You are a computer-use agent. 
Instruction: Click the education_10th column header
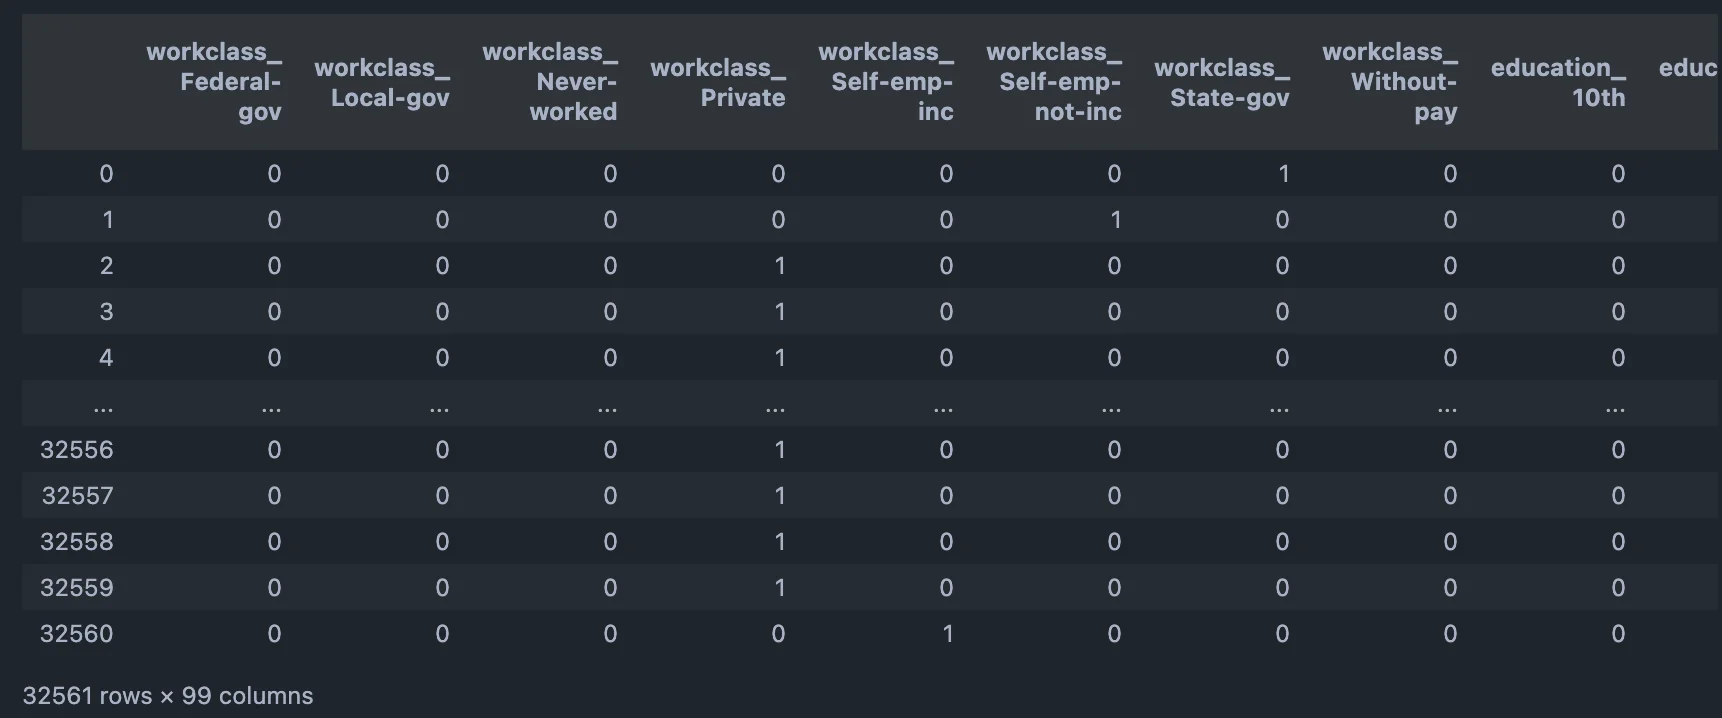[1558, 82]
